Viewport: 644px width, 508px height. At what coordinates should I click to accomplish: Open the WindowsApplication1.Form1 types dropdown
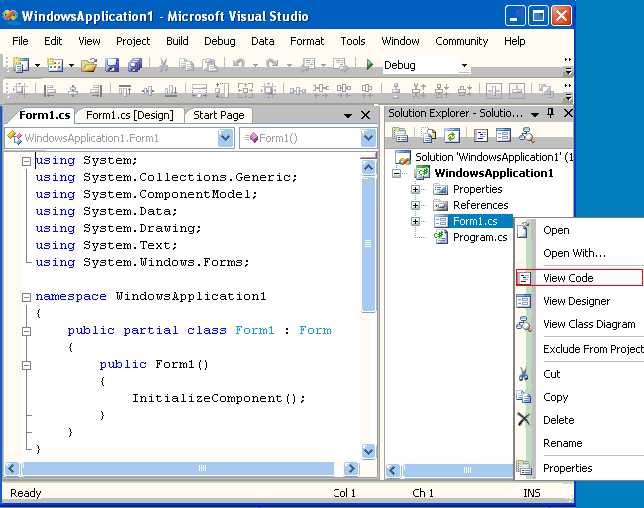(225, 138)
